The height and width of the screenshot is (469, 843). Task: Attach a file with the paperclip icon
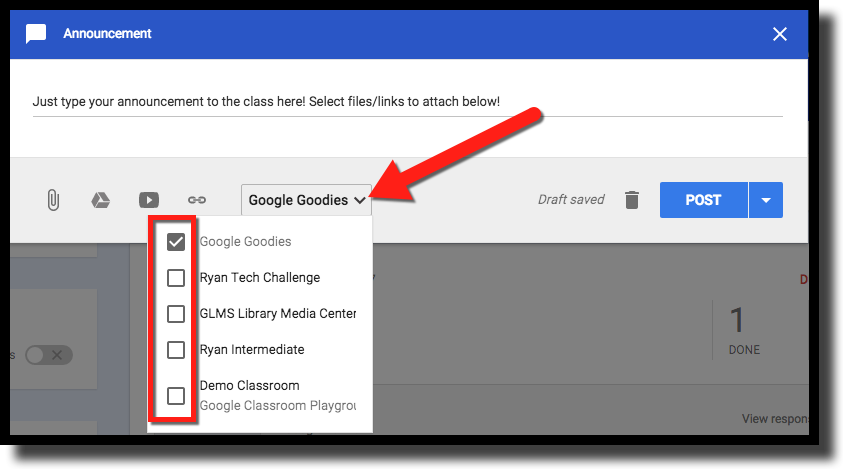(x=53, y=200)
